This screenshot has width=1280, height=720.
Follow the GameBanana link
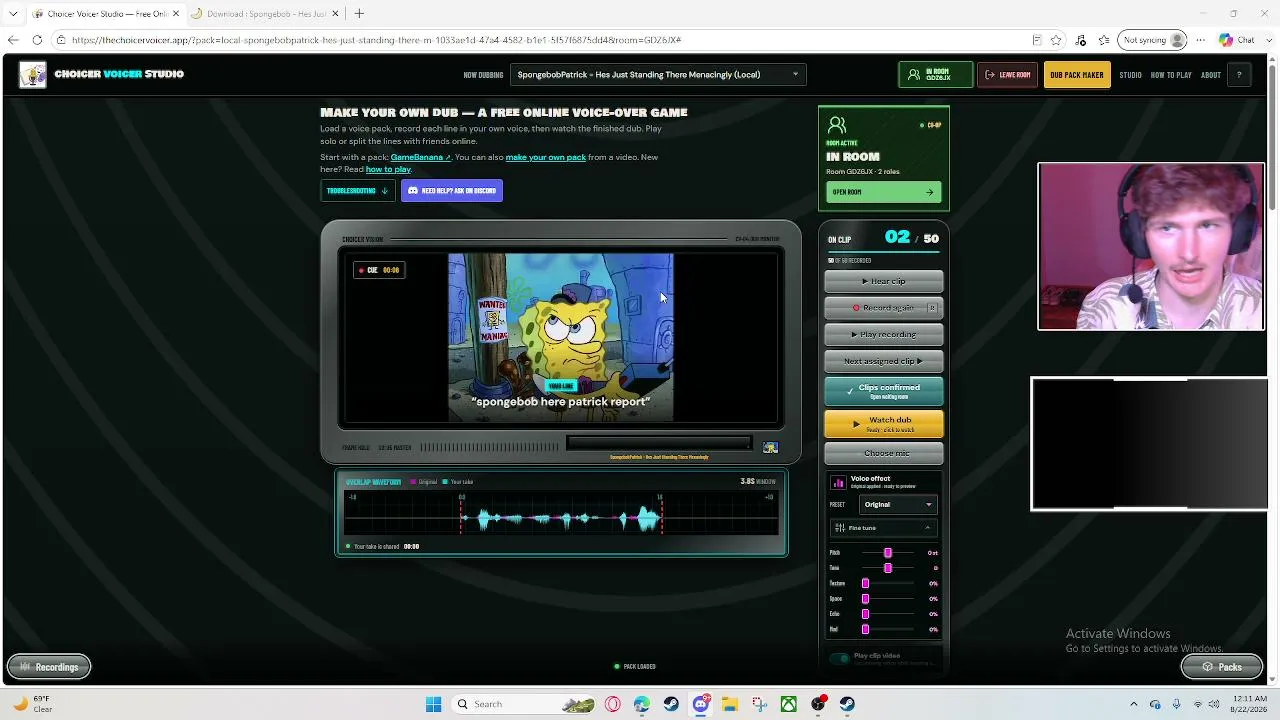(x=420, y=157)
